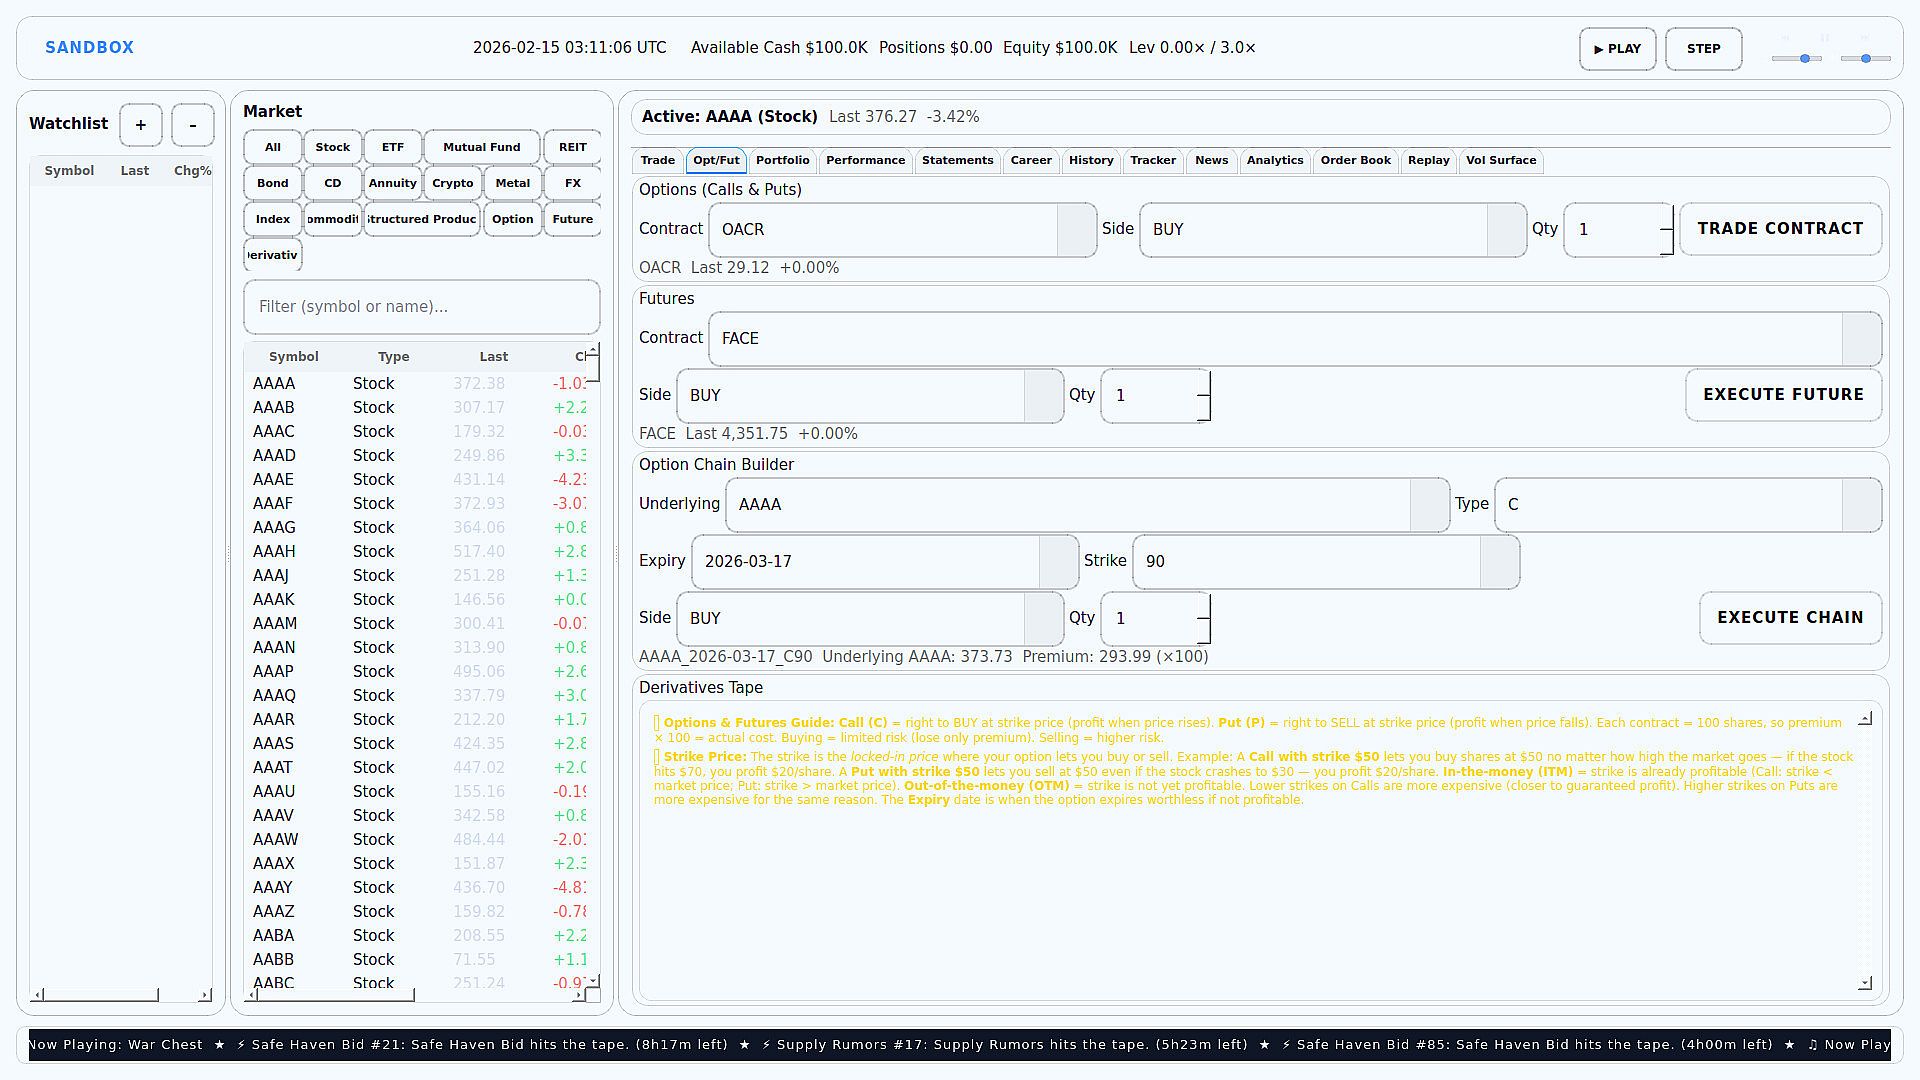
Task: Adjust the first speed slider in header
Action: [x=1804, y=59]
